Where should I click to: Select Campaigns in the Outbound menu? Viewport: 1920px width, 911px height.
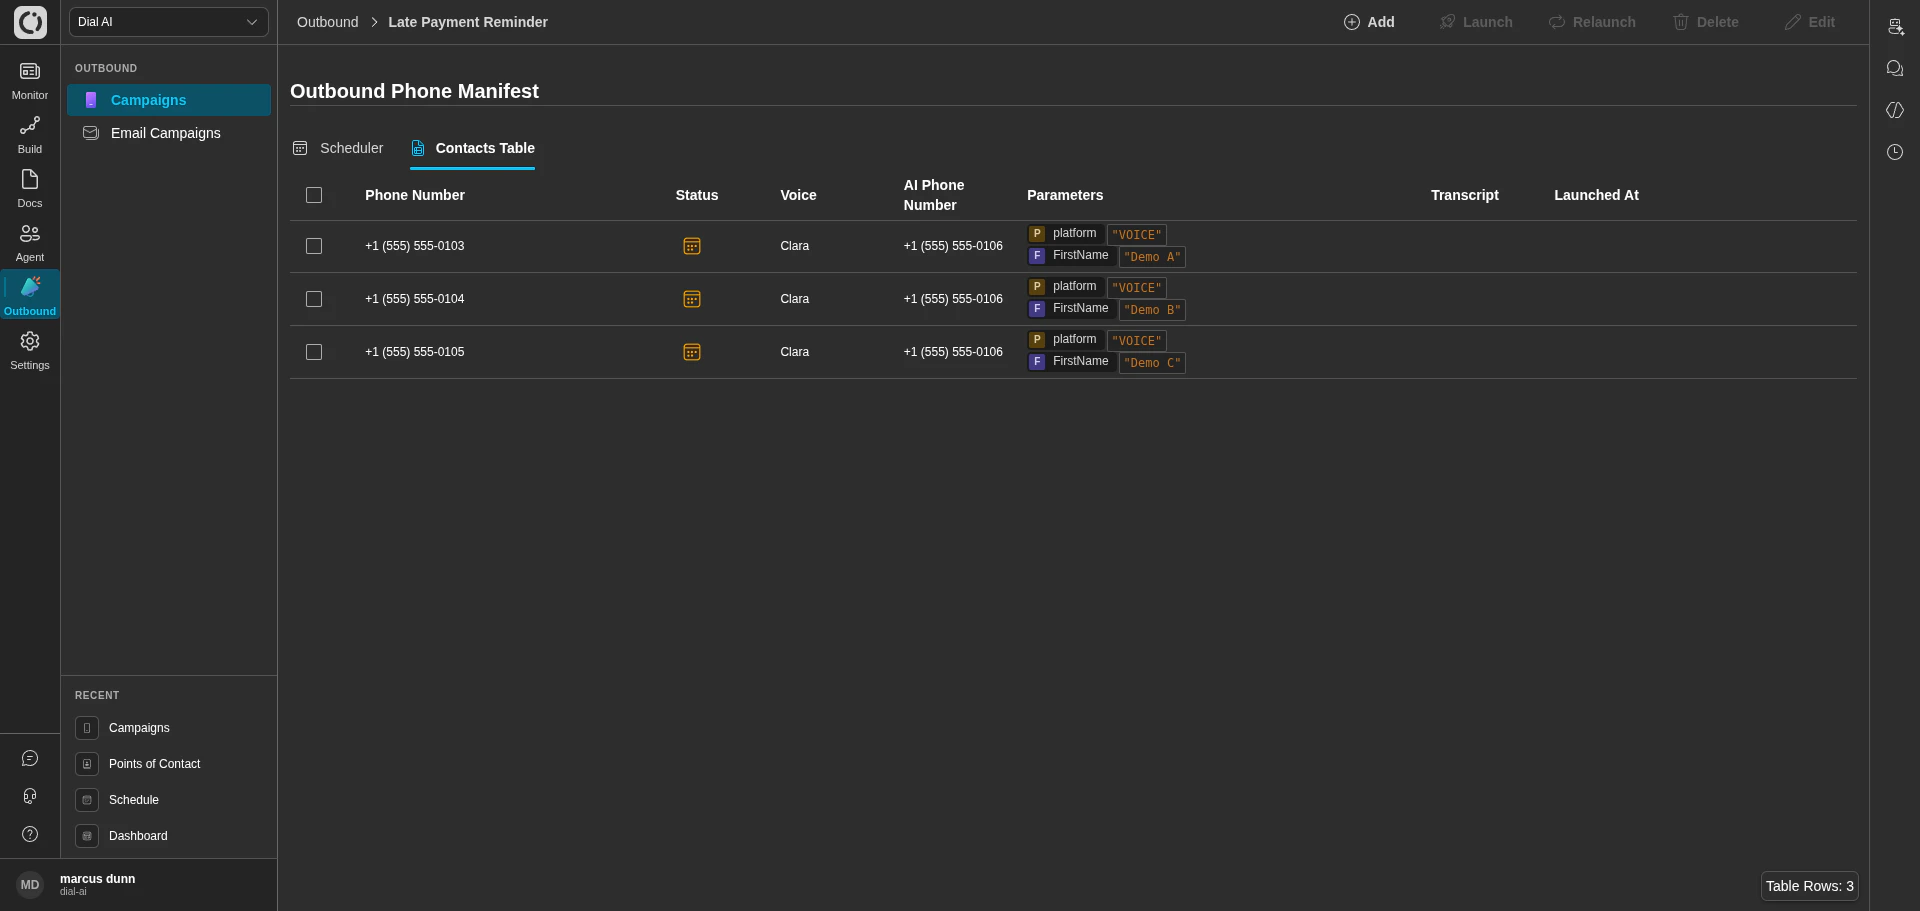[169, 100]
